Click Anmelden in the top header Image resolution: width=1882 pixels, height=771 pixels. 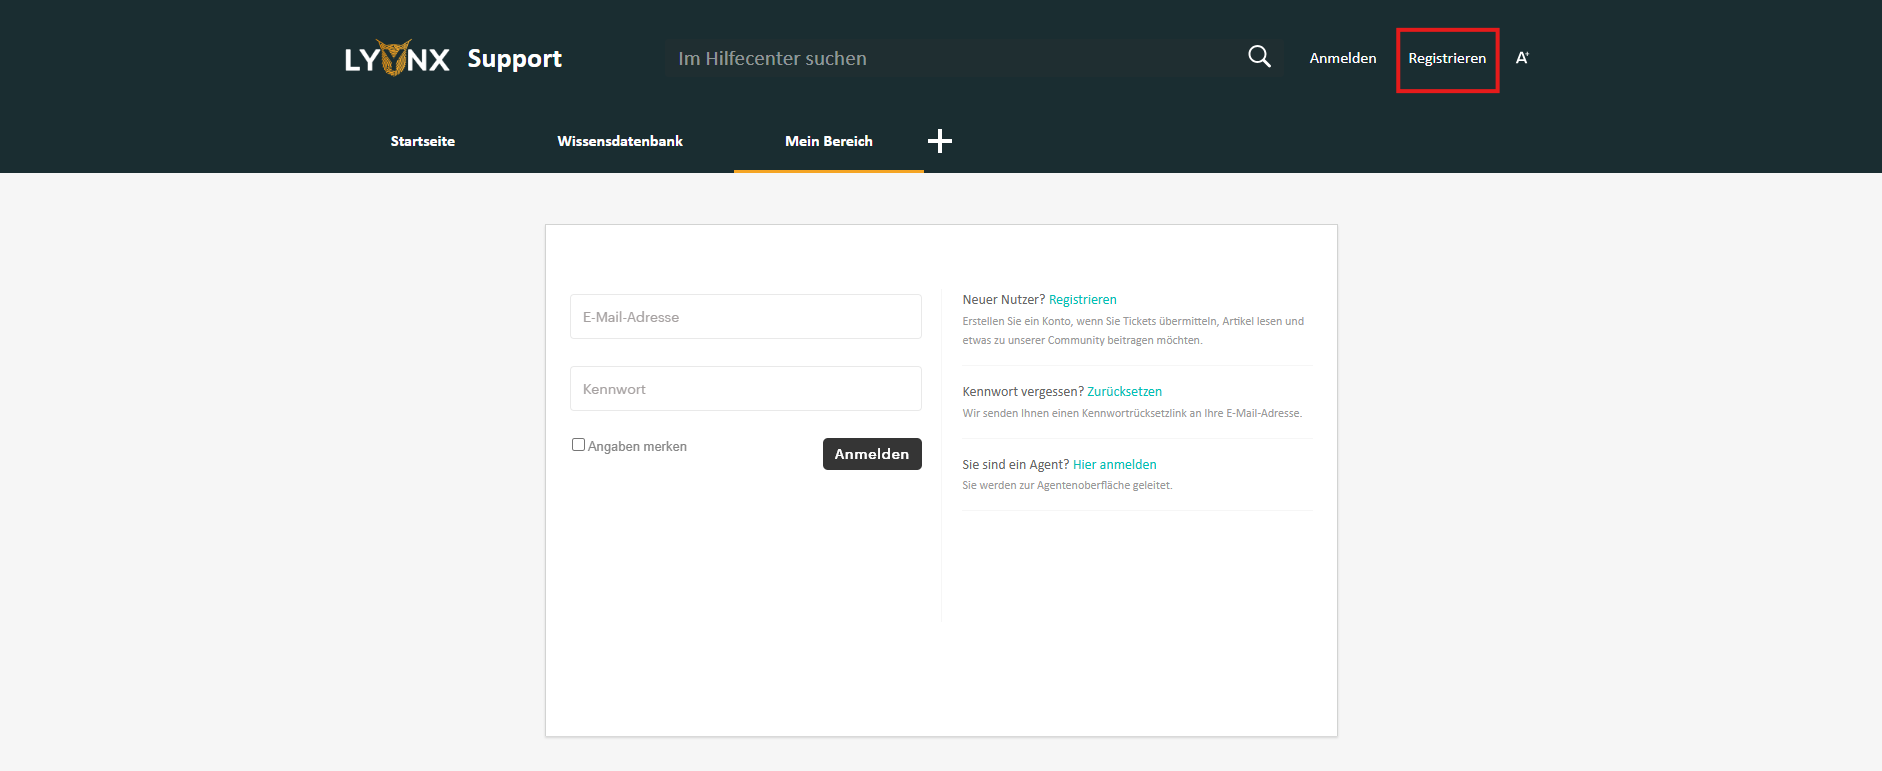1342,58
